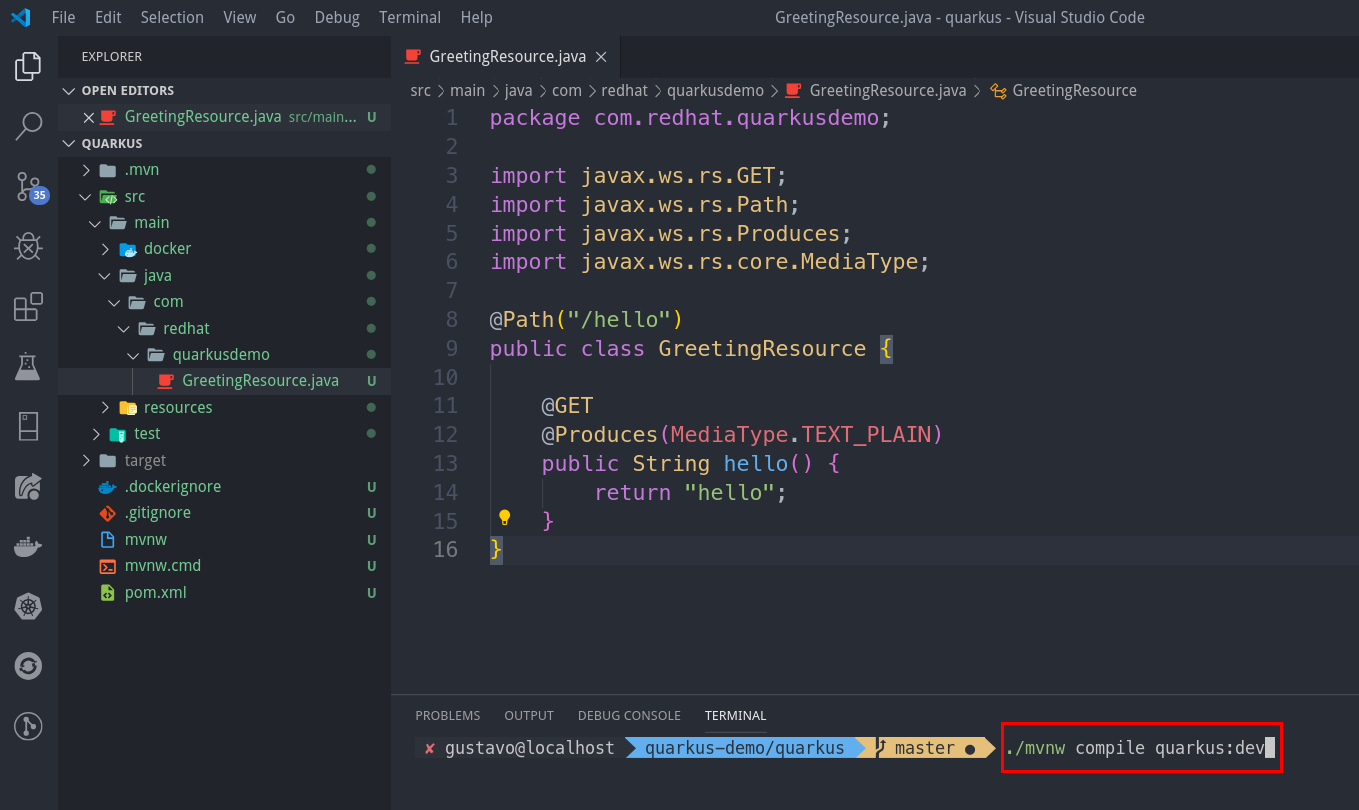The height and width of the screenshot is (810, 1359).
Task: Collapse the redhat folder
Action: [124, 329]
